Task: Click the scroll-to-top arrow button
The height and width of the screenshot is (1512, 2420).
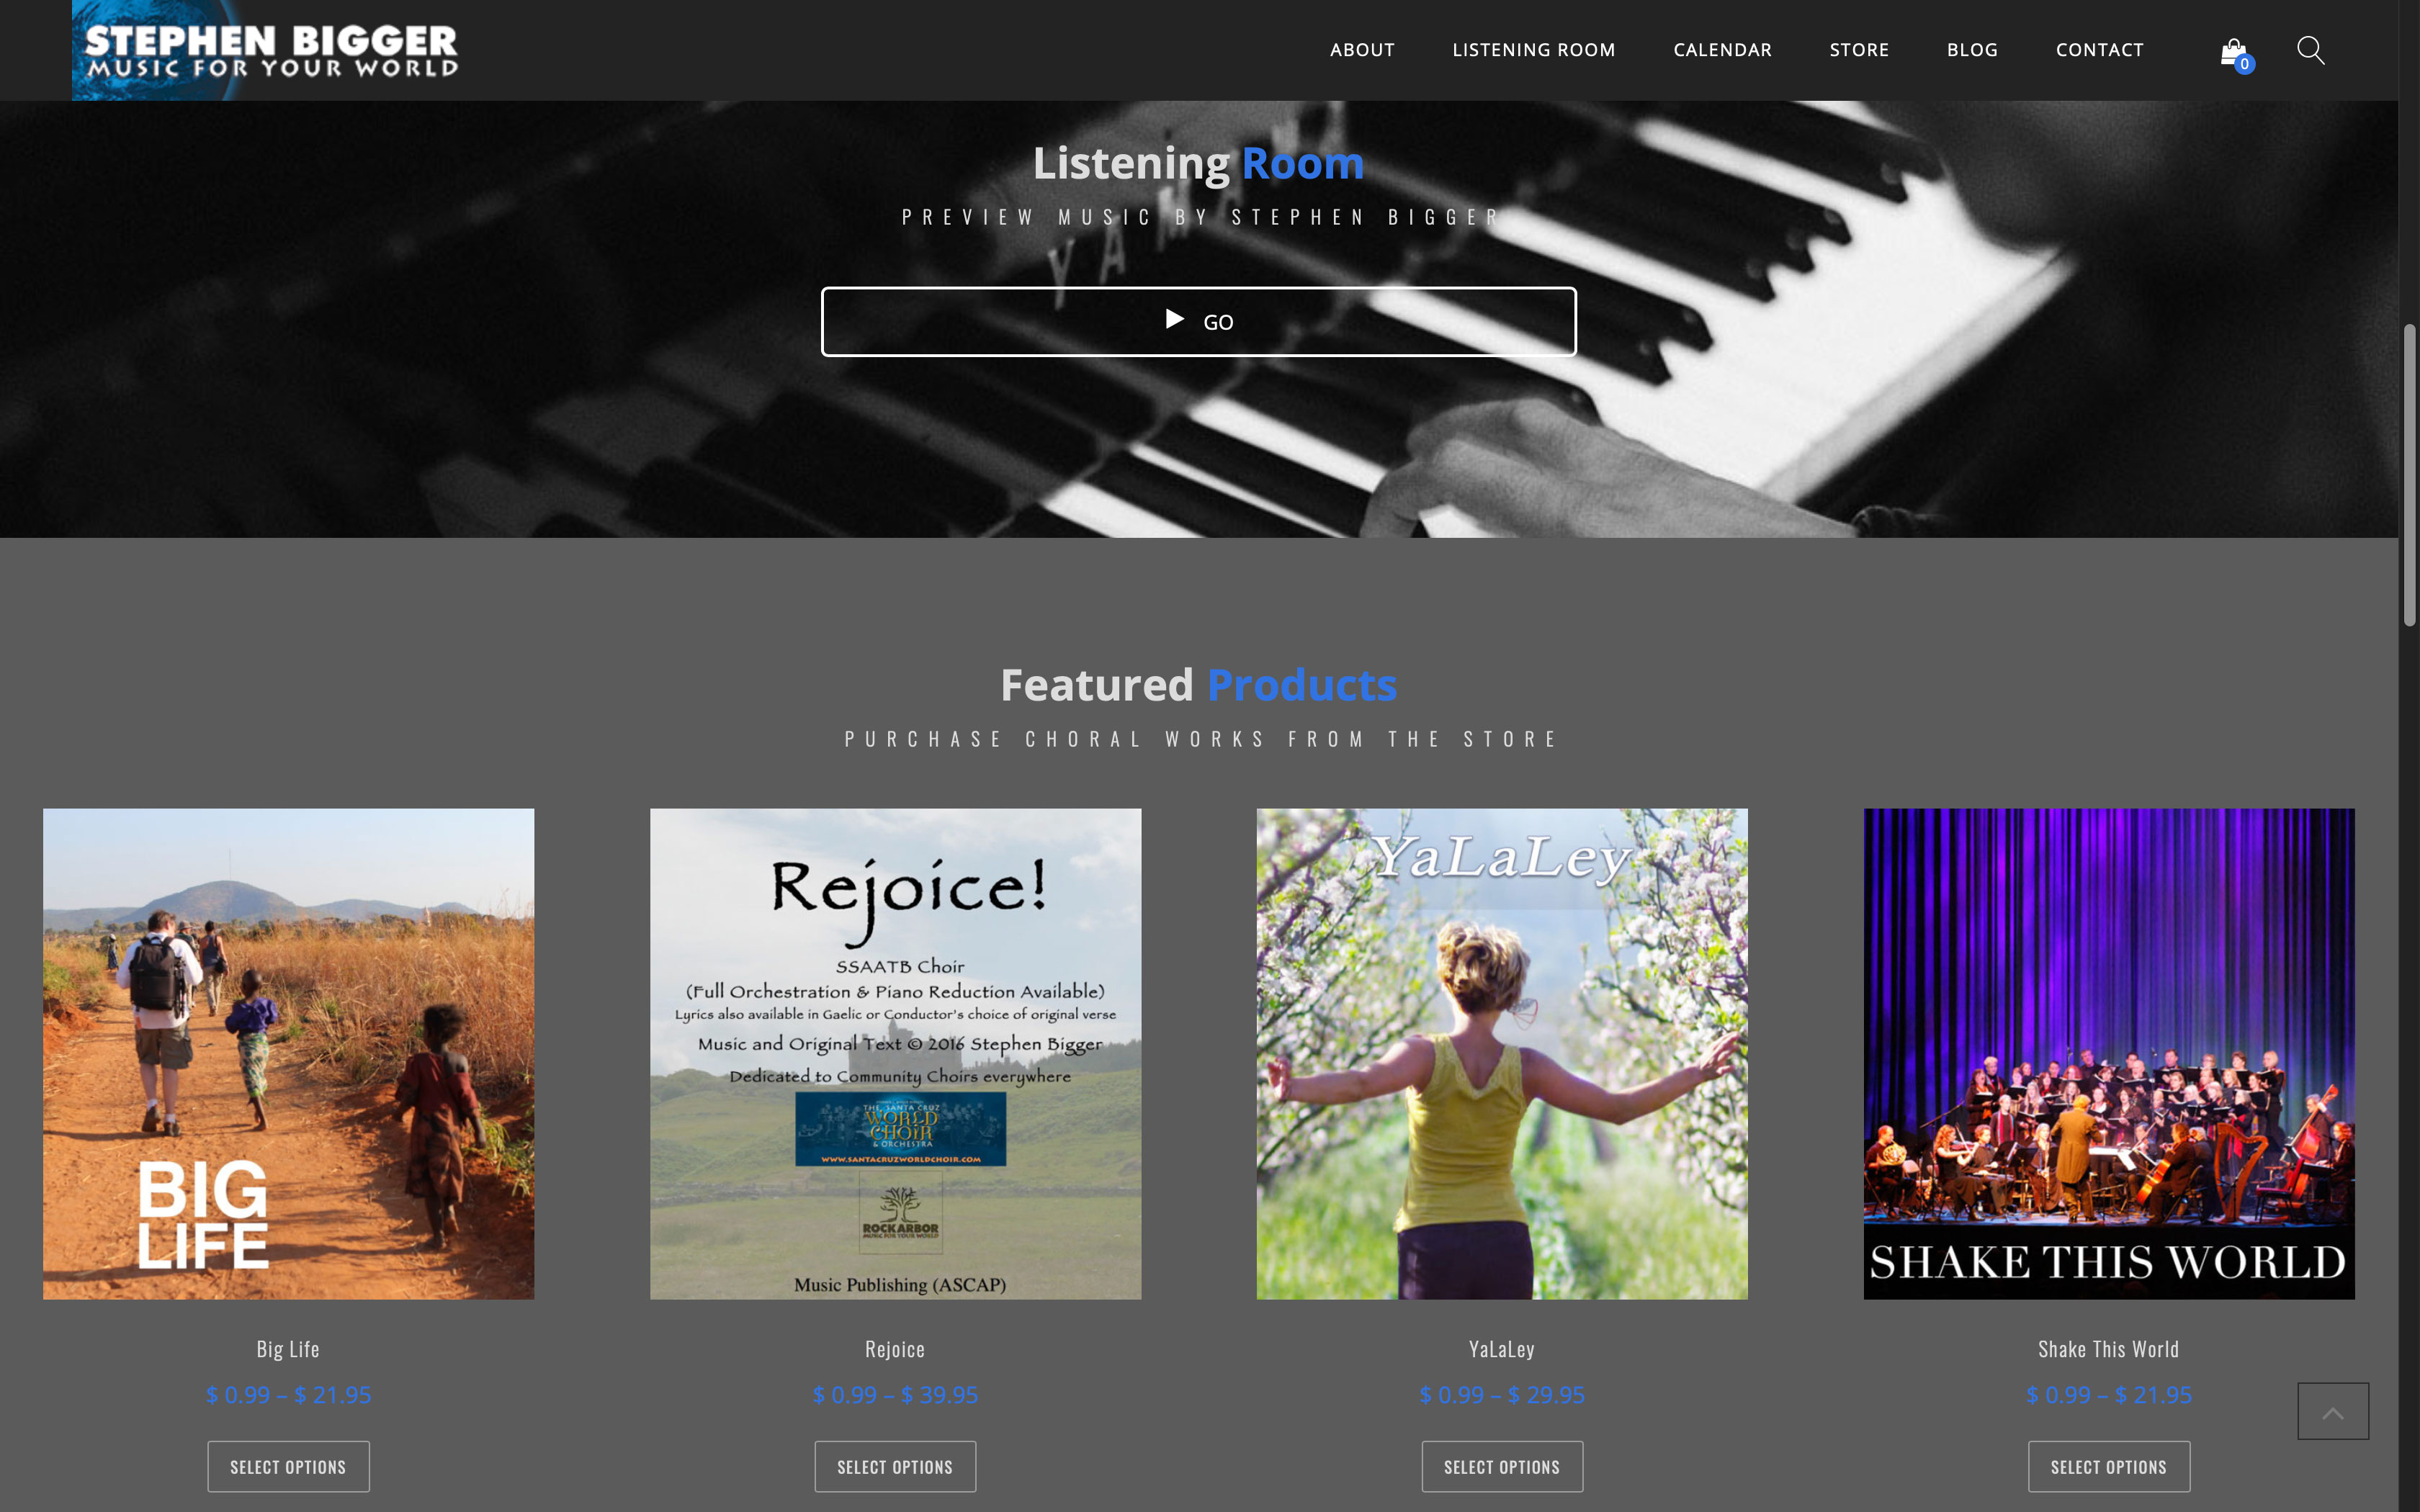Action: (x=2332, y=1411)
